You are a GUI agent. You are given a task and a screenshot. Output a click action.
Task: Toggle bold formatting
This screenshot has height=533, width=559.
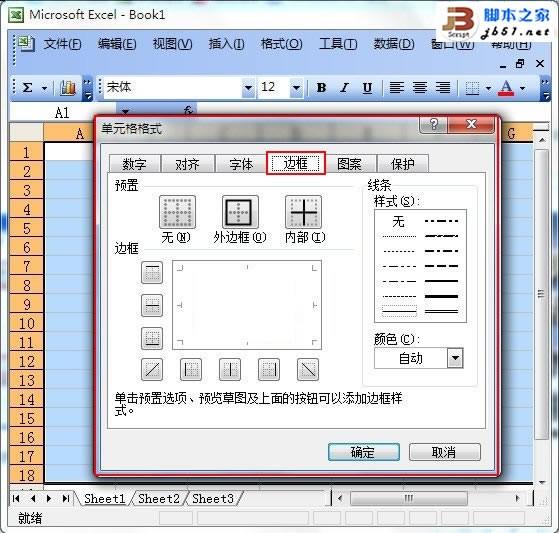321,87
